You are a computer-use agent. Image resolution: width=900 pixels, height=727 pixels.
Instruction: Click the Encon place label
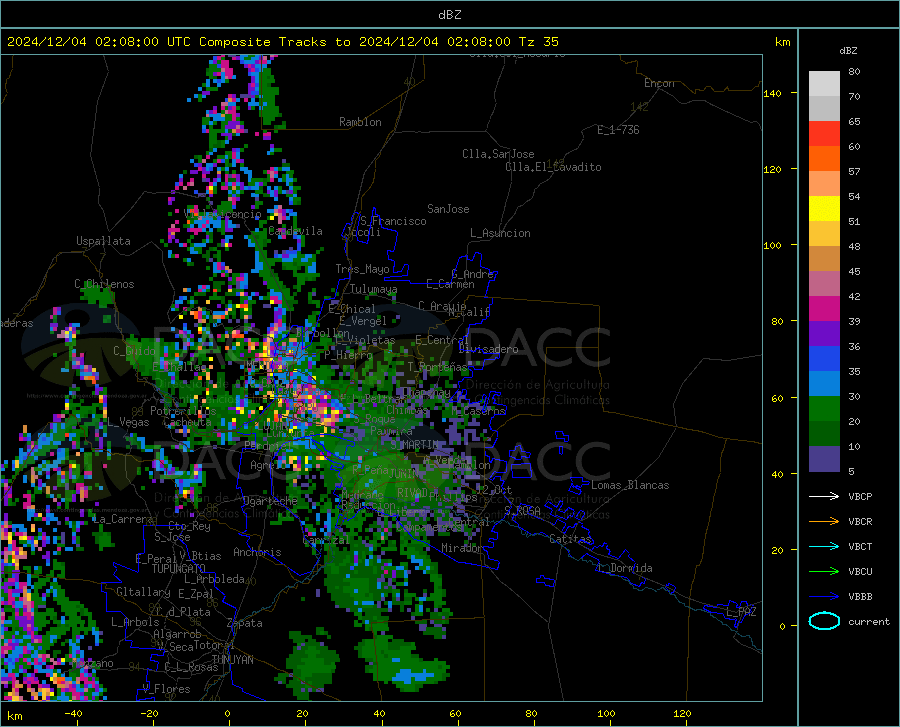coord(659,83)
